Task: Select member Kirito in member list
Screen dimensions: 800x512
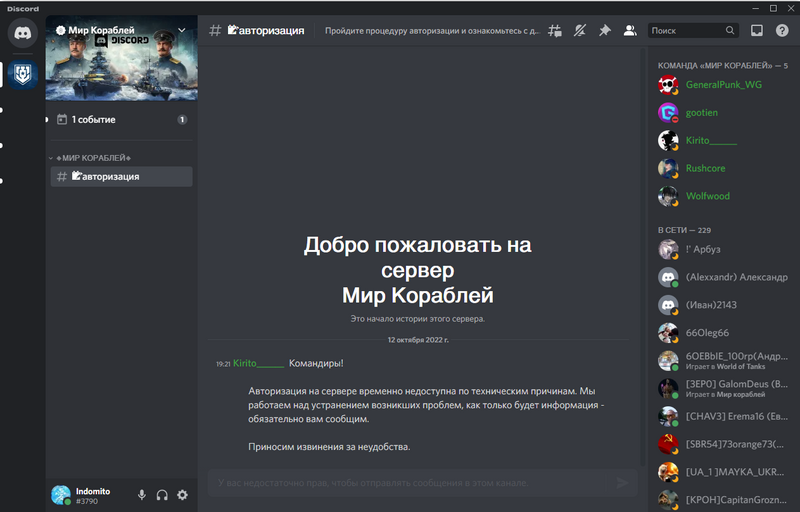Action: click(x=723, y=140)
